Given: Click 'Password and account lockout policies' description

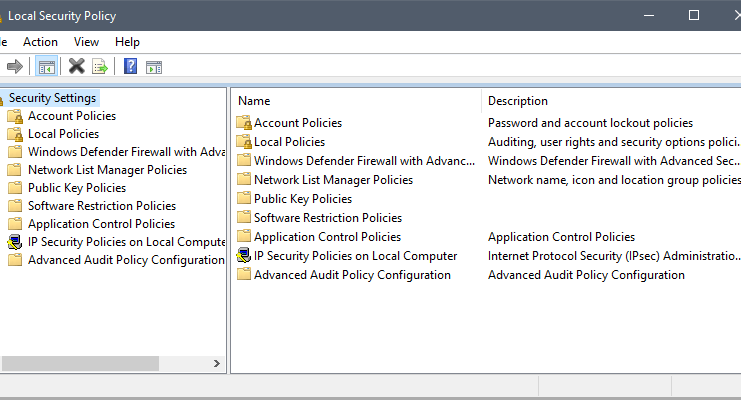Looking at the screenshot, I should pyautogui.click(x=590, y=123).
